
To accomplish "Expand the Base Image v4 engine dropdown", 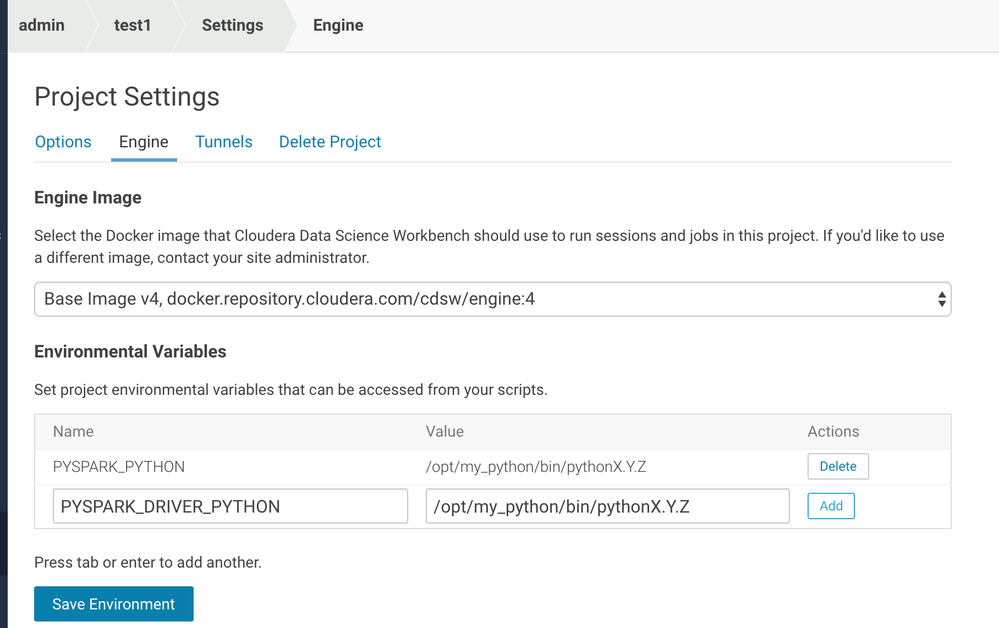I will coord(492,299).
